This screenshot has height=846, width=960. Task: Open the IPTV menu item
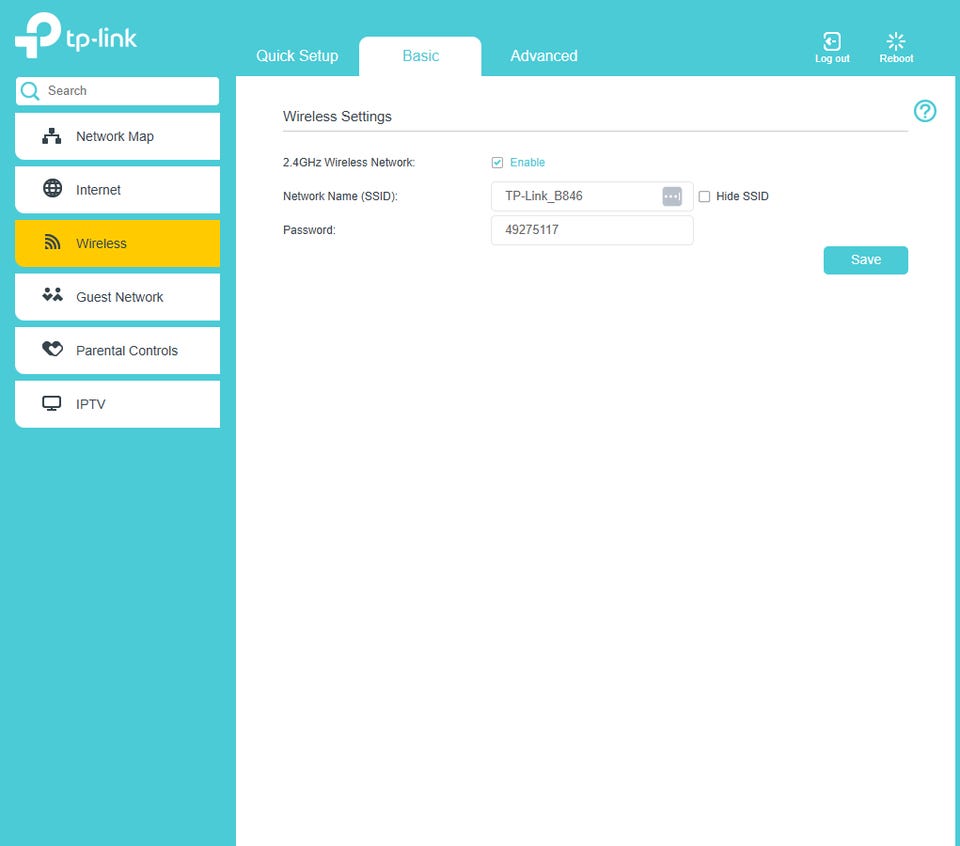click(118, 404)
